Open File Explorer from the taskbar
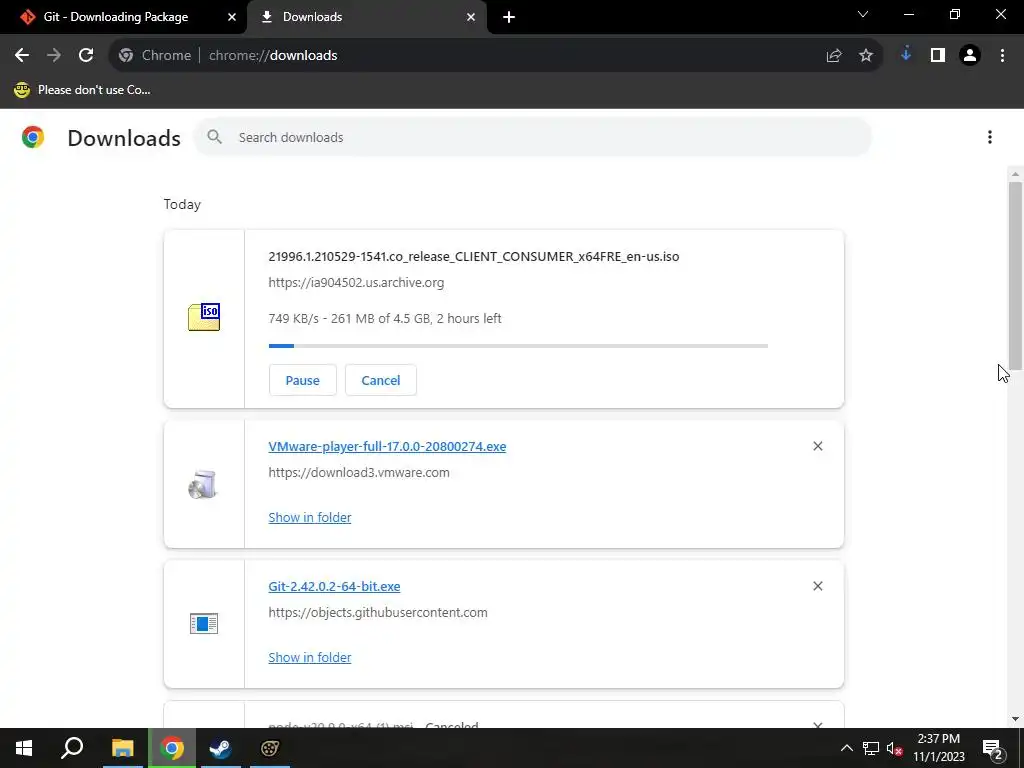 tap(122, 748)
